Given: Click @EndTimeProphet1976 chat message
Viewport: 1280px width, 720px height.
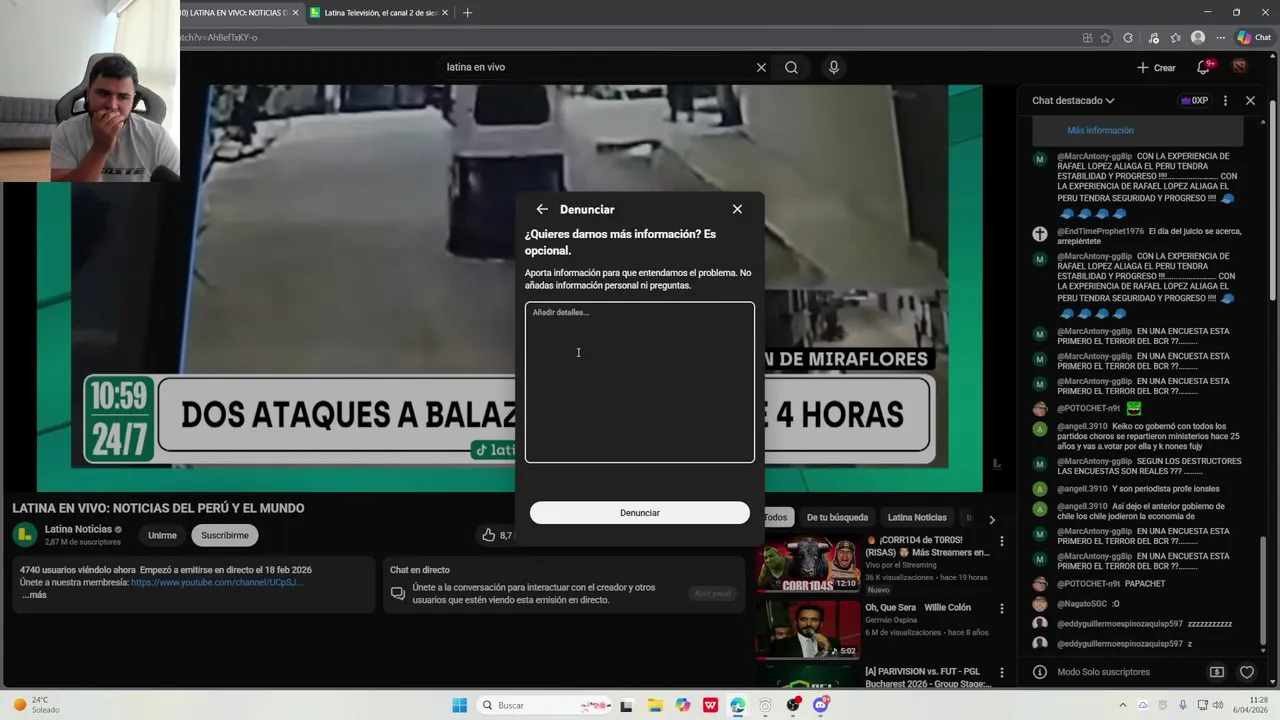Looking at the screenshot, I should point(1149,236).
